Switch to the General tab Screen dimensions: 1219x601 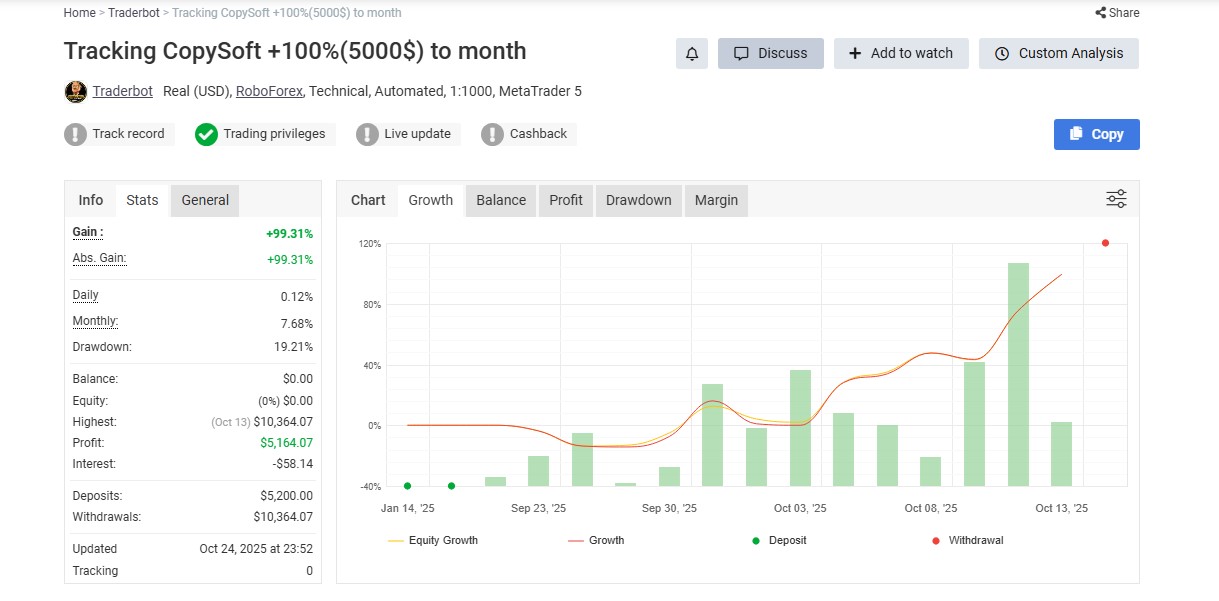click(205, 200)
